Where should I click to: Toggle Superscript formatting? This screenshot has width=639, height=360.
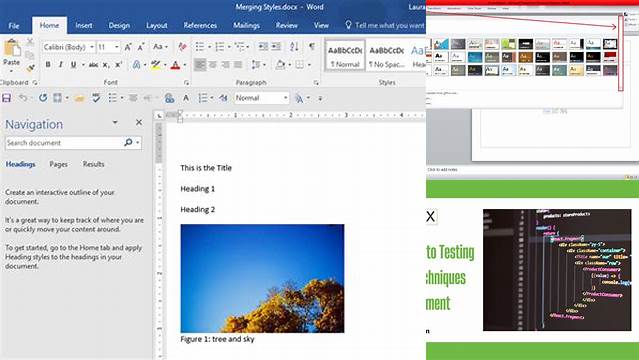[118, 64]
